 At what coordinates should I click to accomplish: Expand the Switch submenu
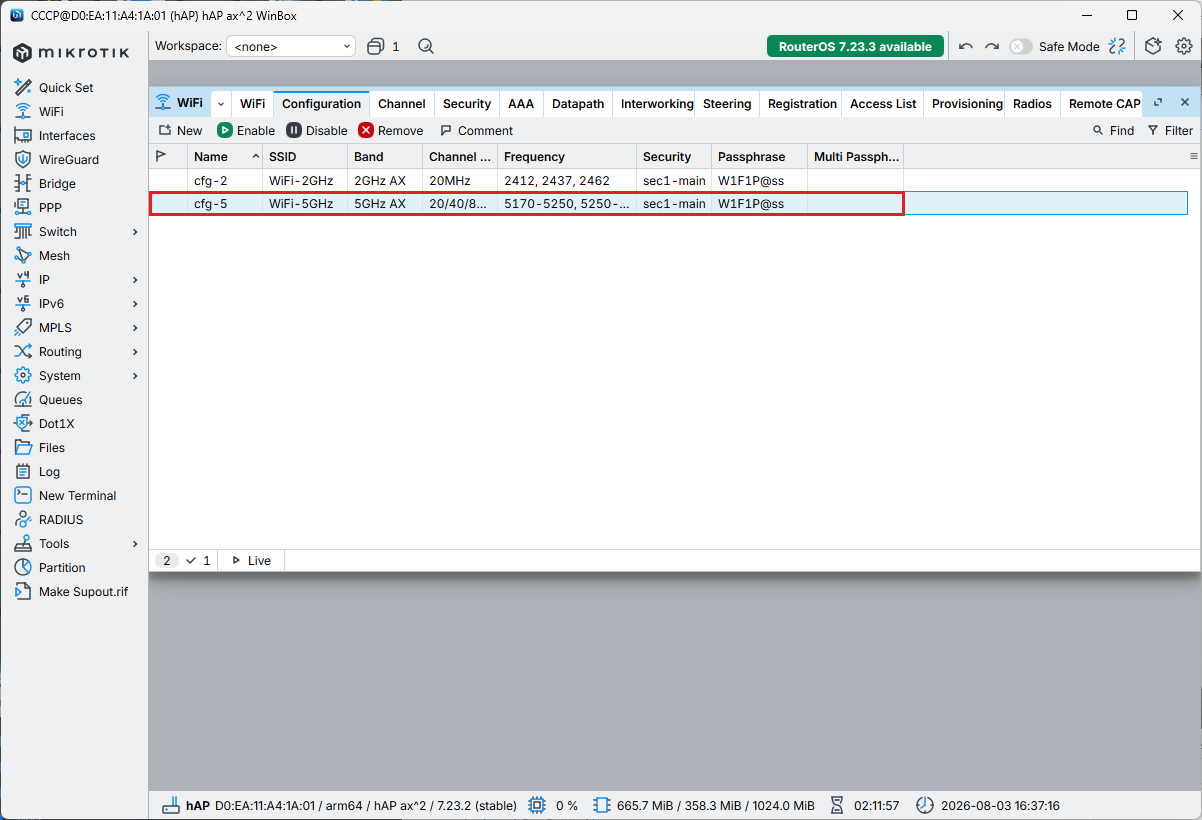(x=135, y=231)
